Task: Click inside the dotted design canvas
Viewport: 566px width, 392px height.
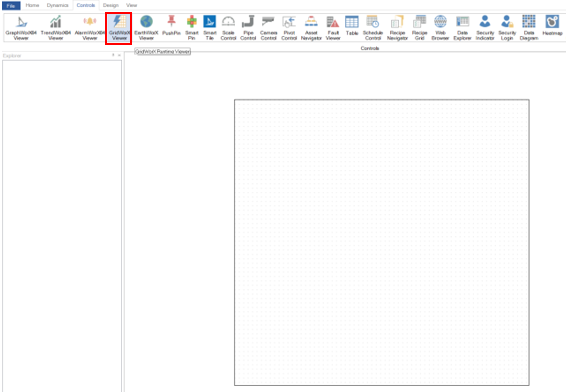Action: 382,242
